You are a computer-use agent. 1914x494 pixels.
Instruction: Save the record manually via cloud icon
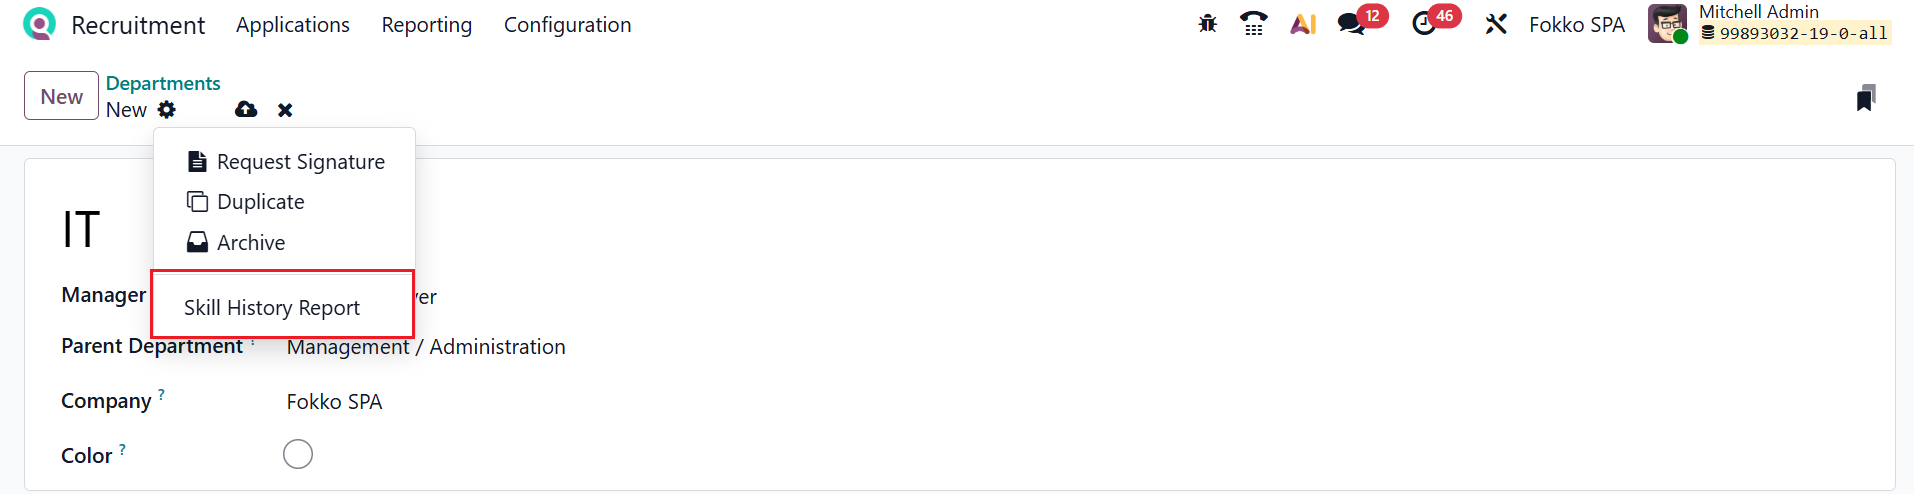[246, 110]
